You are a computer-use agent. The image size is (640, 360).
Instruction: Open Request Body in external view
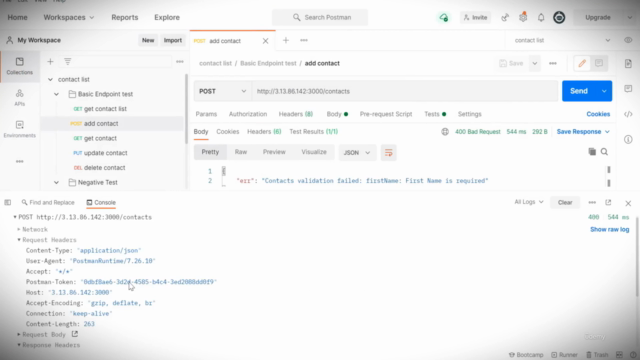75,334
